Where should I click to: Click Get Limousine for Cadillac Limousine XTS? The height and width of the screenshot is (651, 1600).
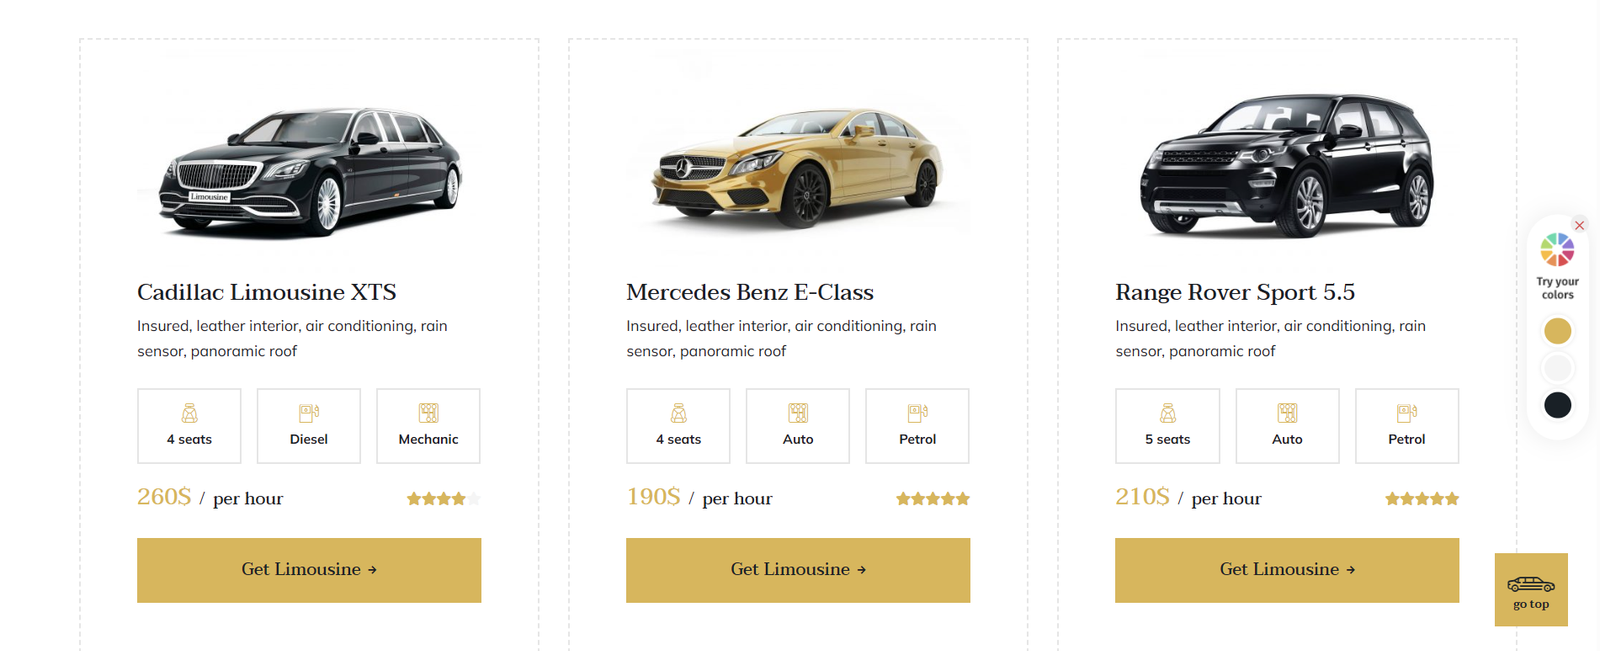click(x=309, y=570)
